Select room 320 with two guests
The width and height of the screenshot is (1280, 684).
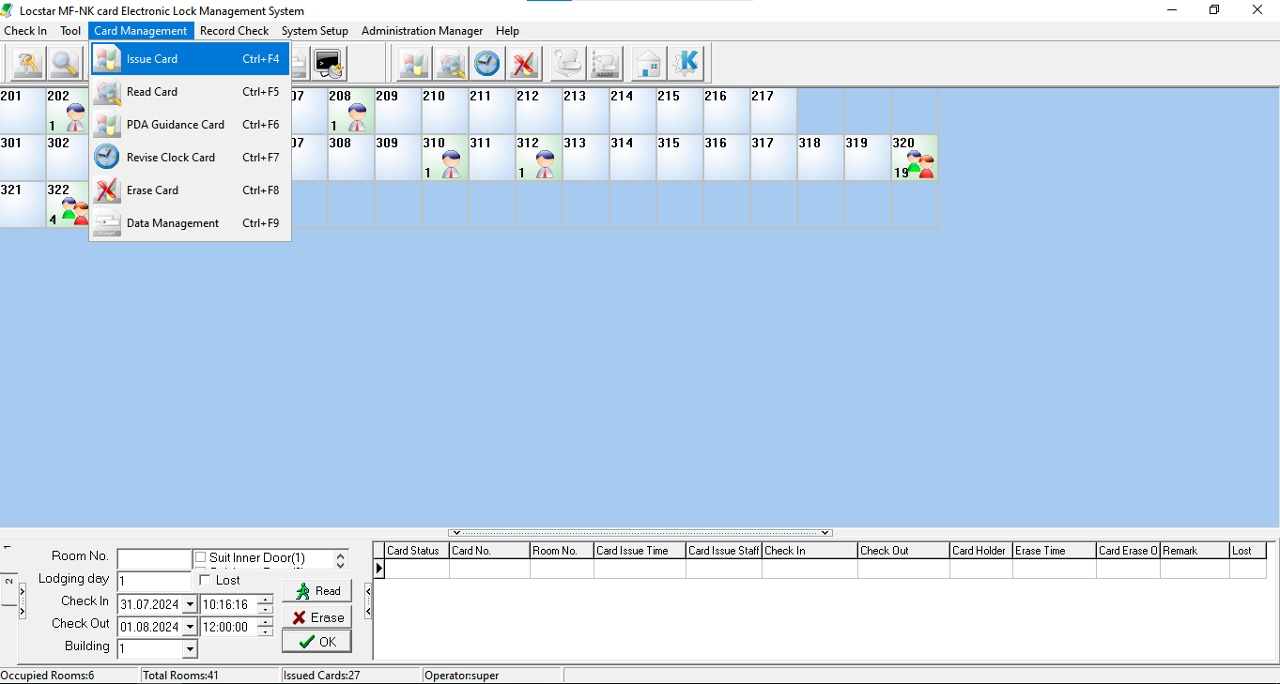click(x=915, y=158)
